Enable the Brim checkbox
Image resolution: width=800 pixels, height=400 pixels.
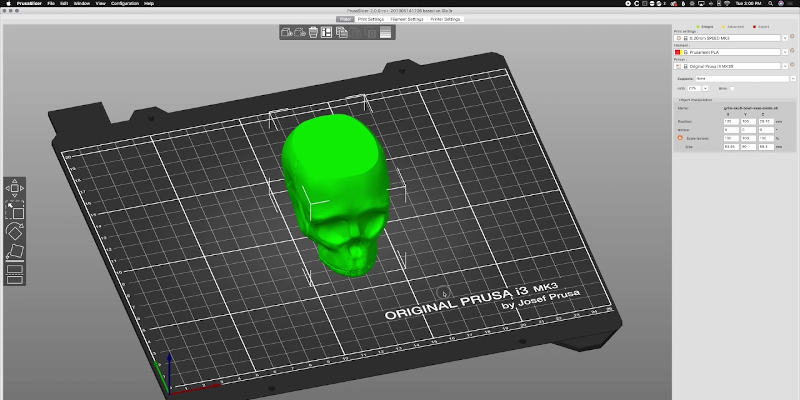click(x=731, y=88)
